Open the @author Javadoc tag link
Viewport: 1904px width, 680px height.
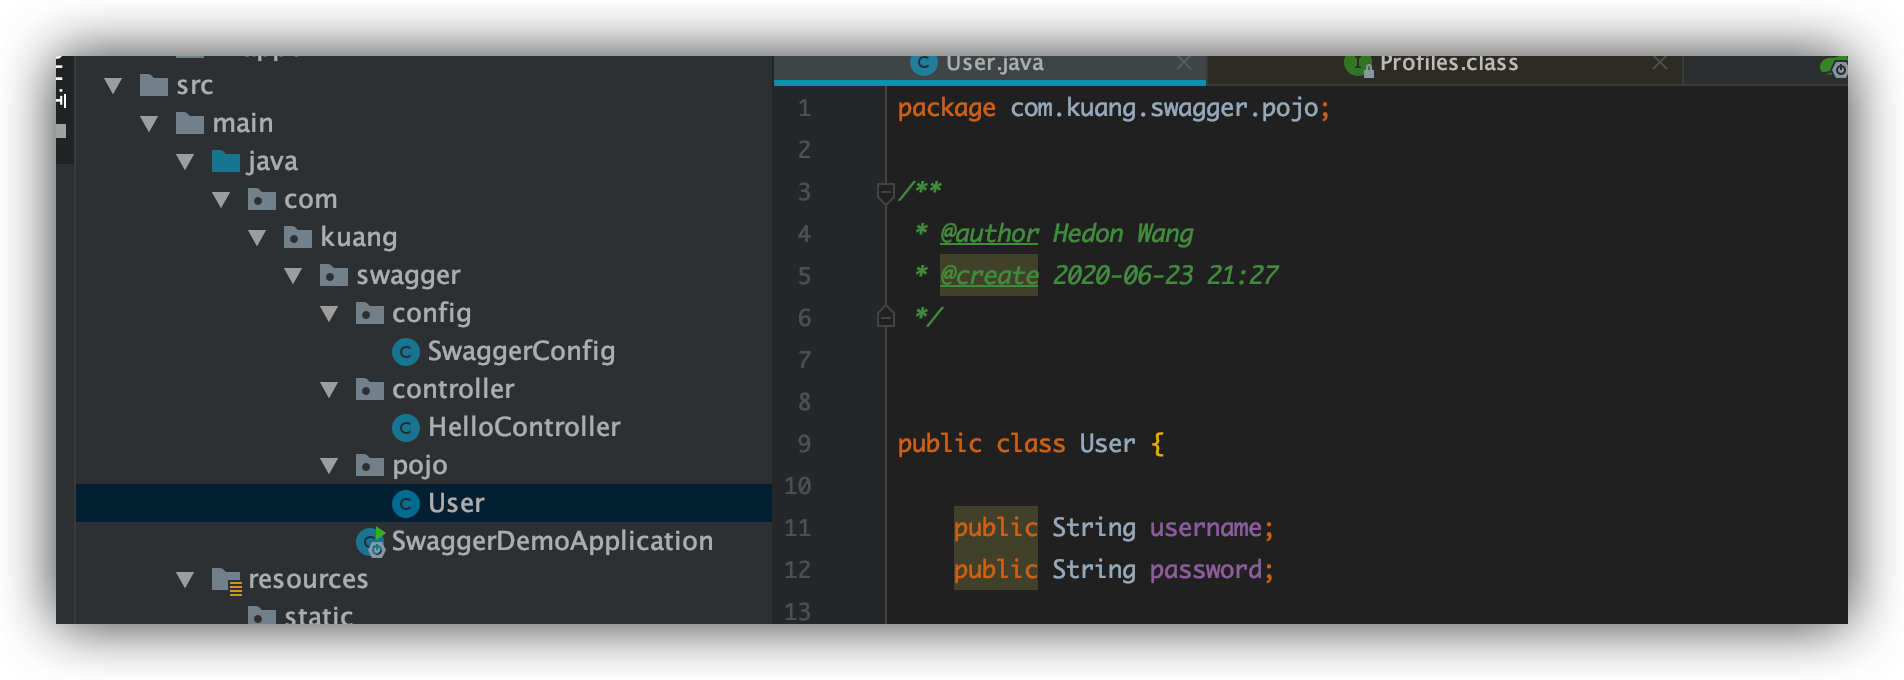pos(989,234)
